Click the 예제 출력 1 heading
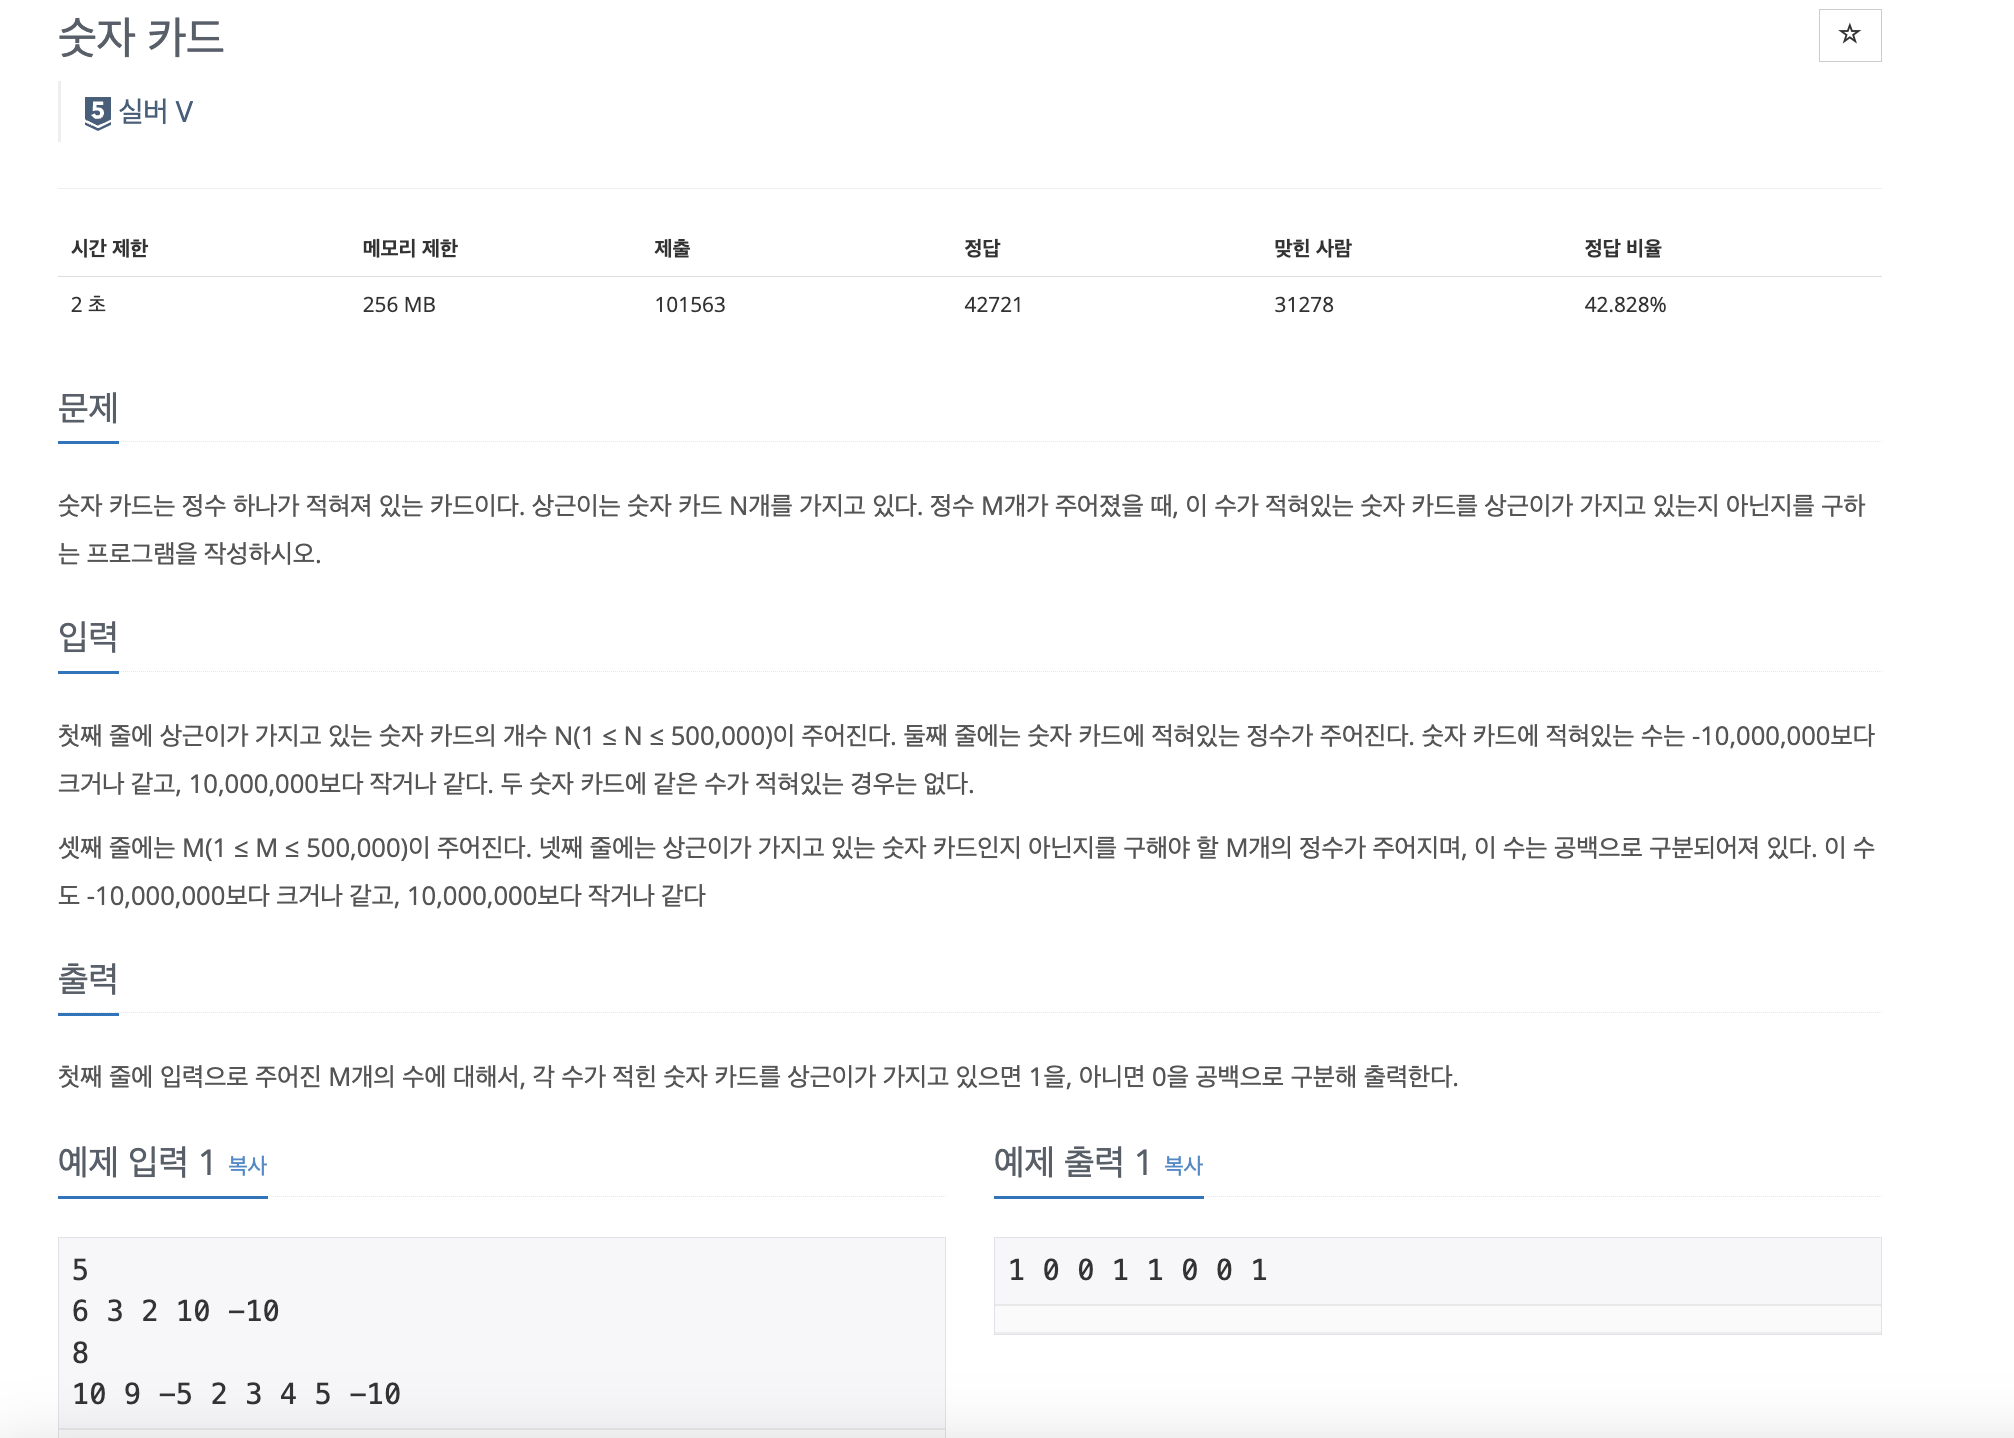Image resolution: width=2014 pixels, height=1438 pixels. [x=1071, y=1162]
